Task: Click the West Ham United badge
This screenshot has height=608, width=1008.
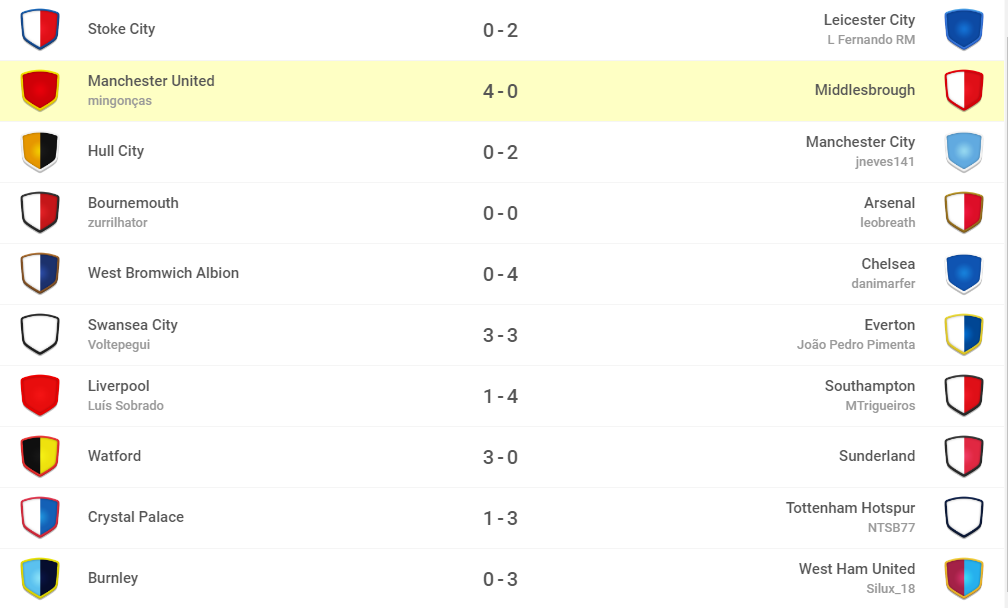Action: point(964,578)
